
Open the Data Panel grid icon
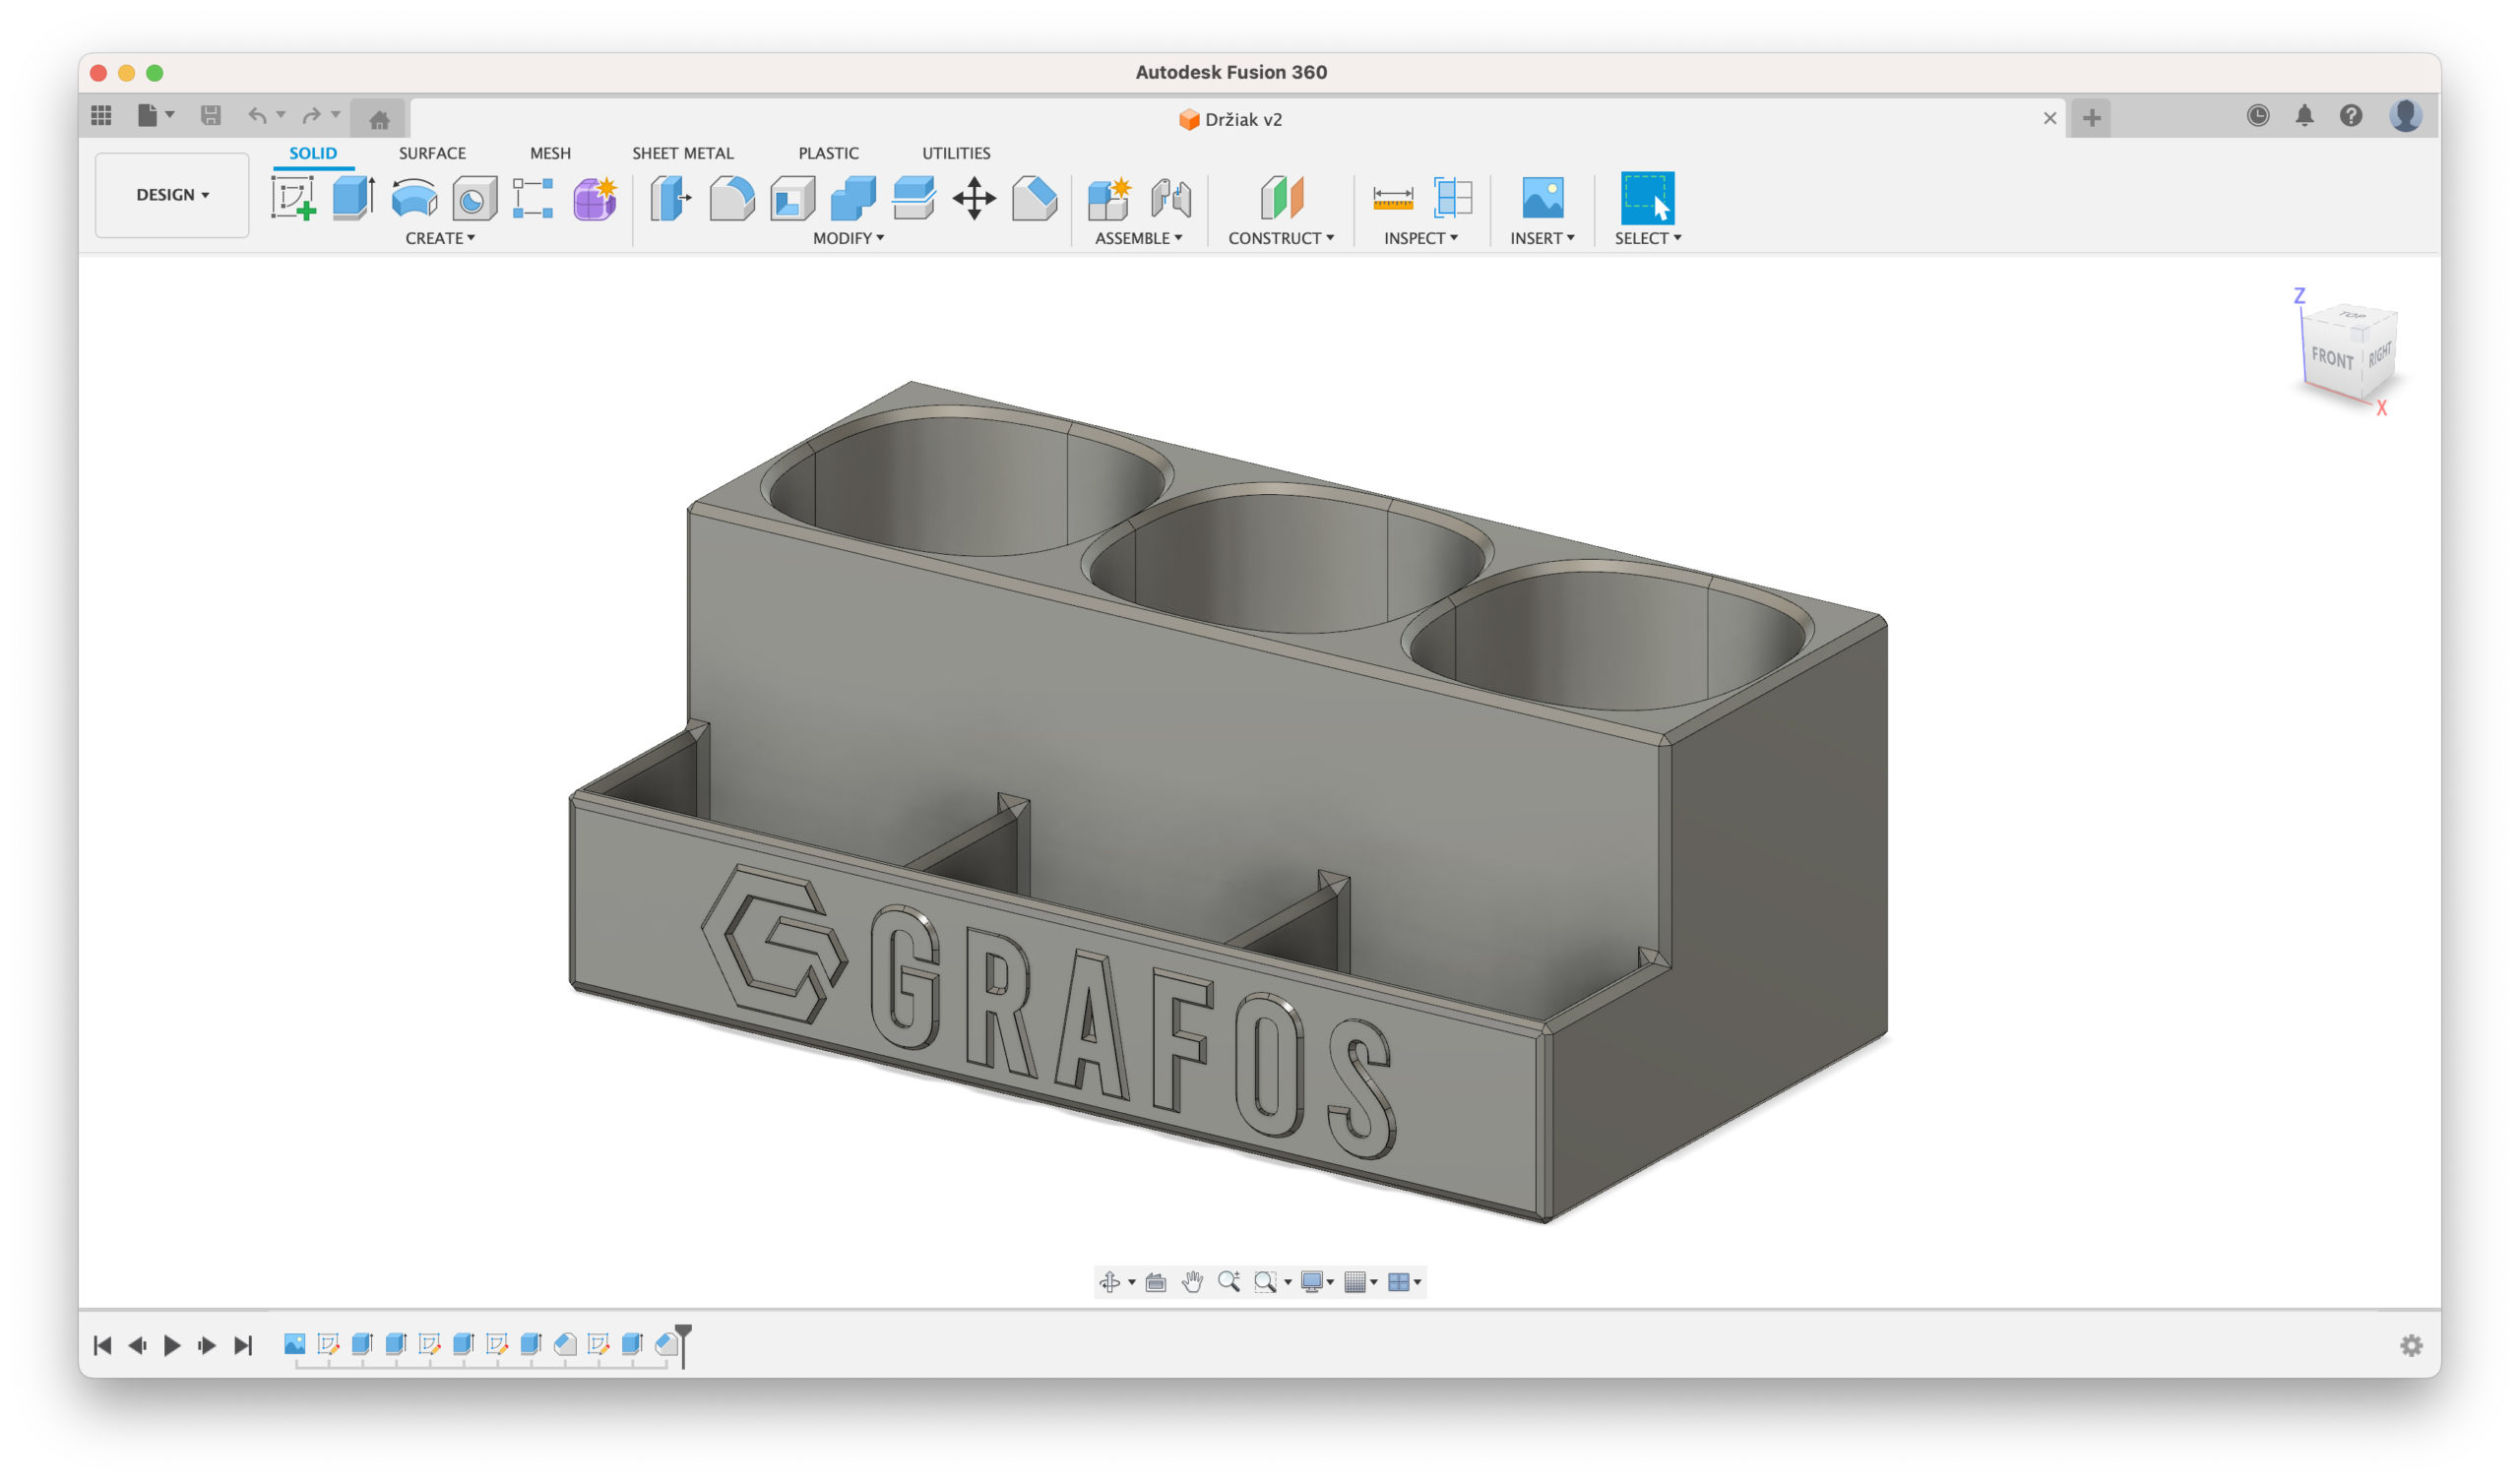tap(101, 116)
